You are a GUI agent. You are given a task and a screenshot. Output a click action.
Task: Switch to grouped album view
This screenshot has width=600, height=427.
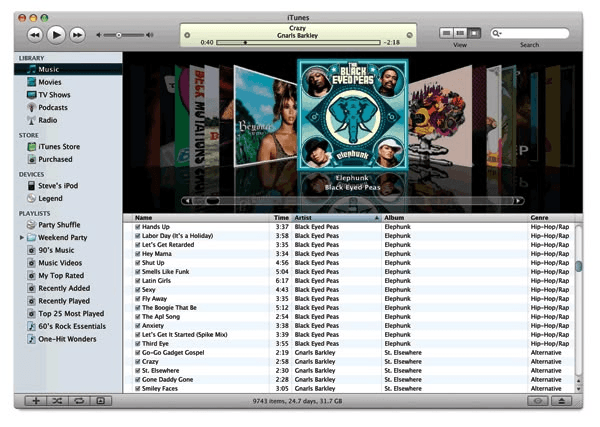[x=460, y=33]
